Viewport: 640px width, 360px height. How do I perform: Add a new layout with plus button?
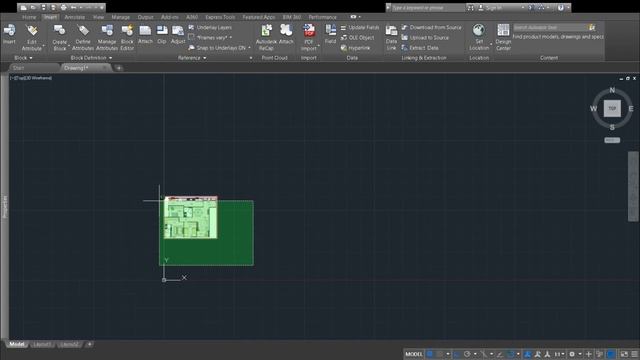[89, 344]
